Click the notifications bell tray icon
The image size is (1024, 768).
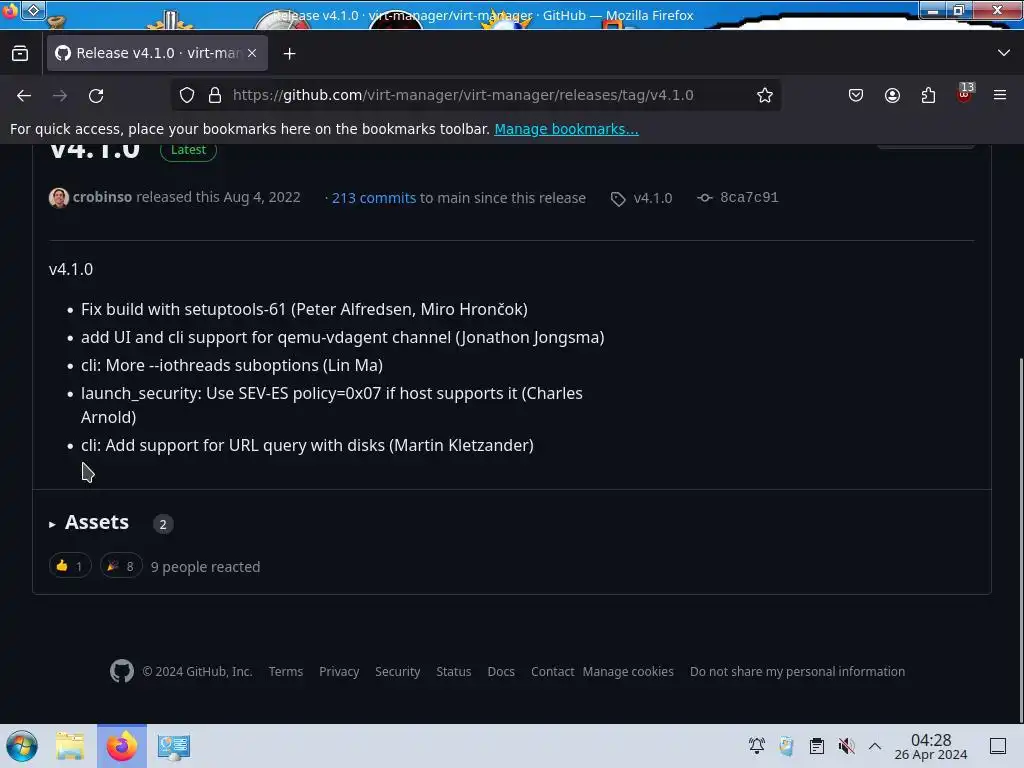pyautogui.click(x=757, y=746)
